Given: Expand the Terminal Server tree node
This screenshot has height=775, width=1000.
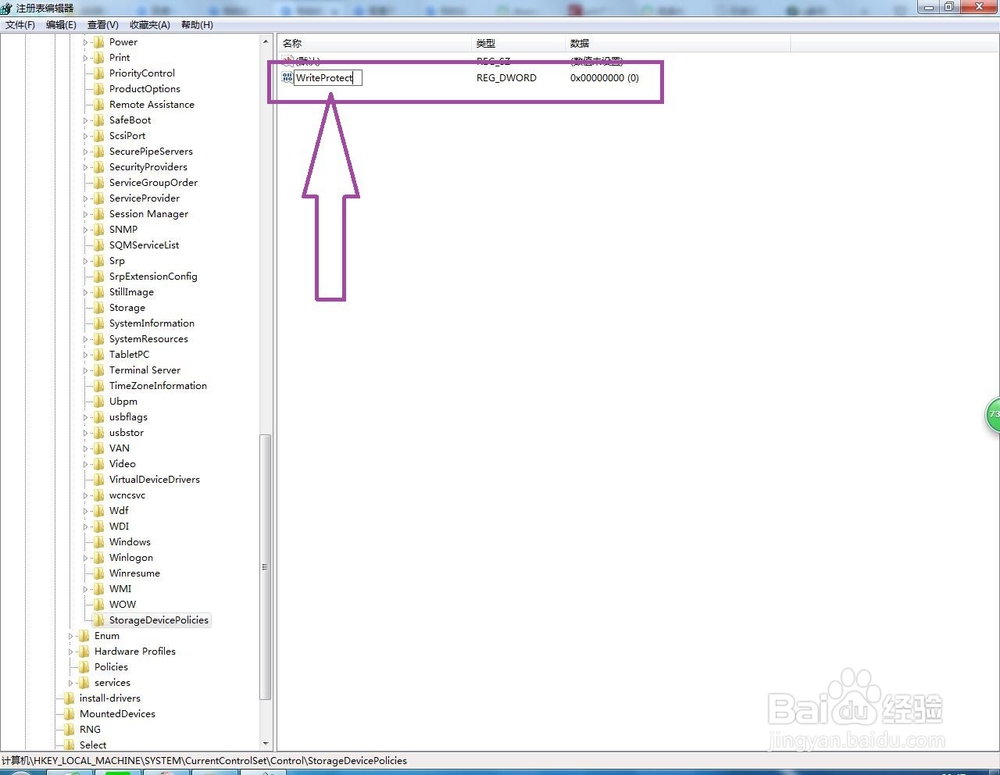Looking at the screenshot, I should (85, 371).
